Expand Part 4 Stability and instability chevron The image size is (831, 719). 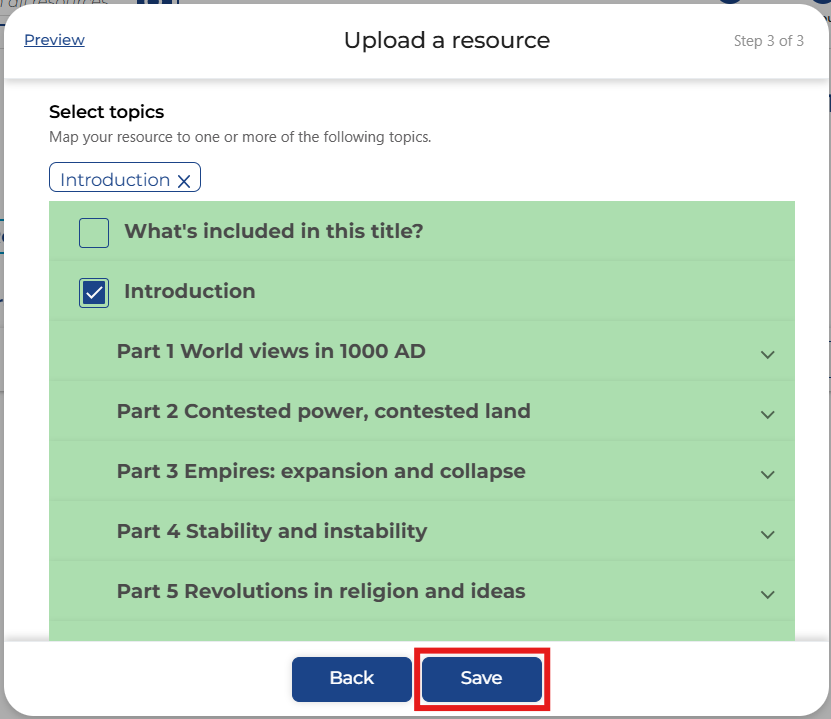(767, 534)
